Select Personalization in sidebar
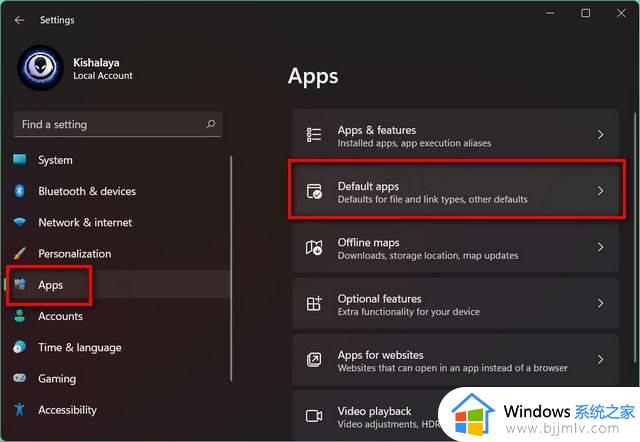Viewport: 640px width, 442px height. click(75, 253)
